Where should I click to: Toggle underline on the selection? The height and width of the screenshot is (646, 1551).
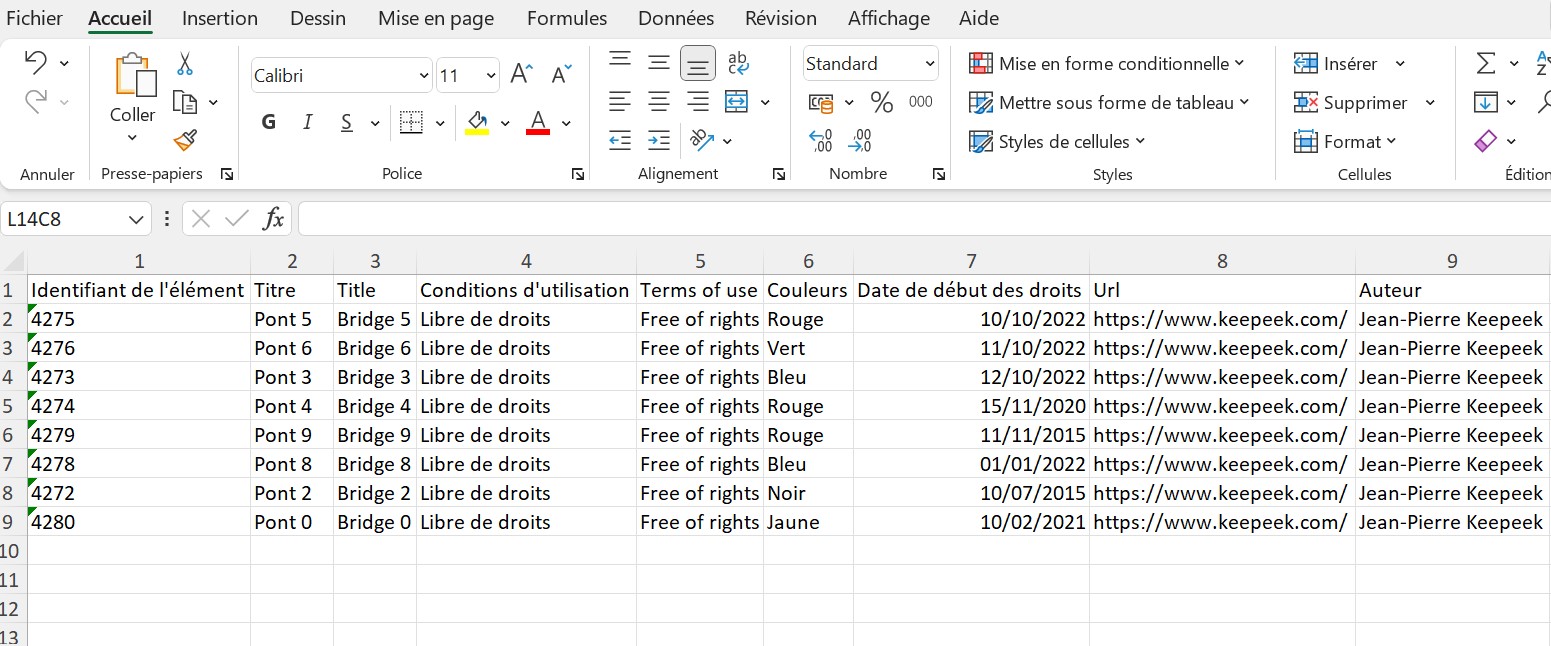pyautogui.click(x=345, y=121)
